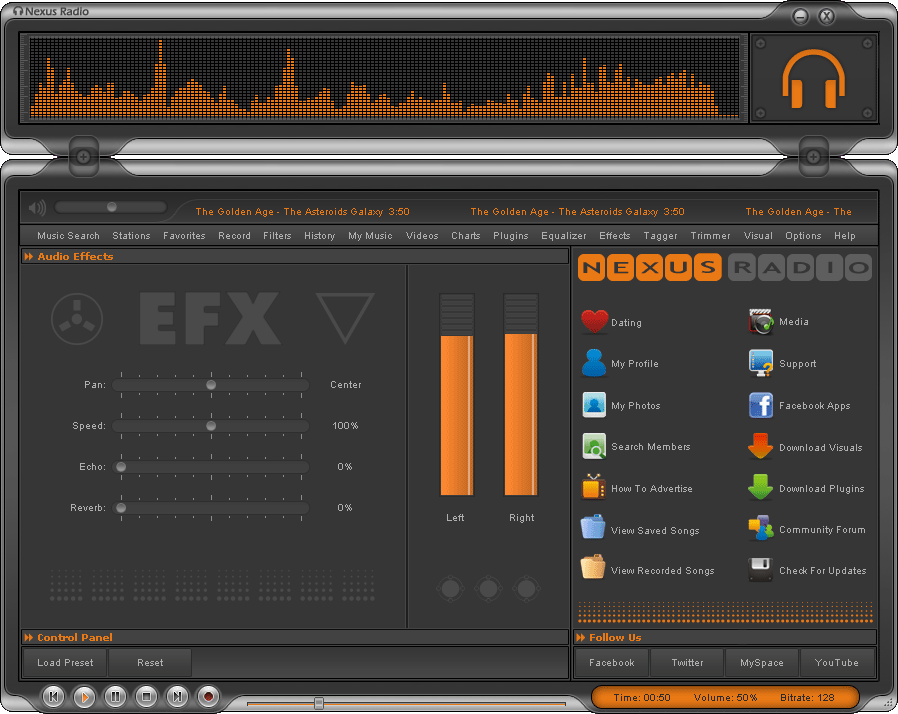Click the Echo slider handle
Screen dimensions: 898x714
tap(121, 467)
